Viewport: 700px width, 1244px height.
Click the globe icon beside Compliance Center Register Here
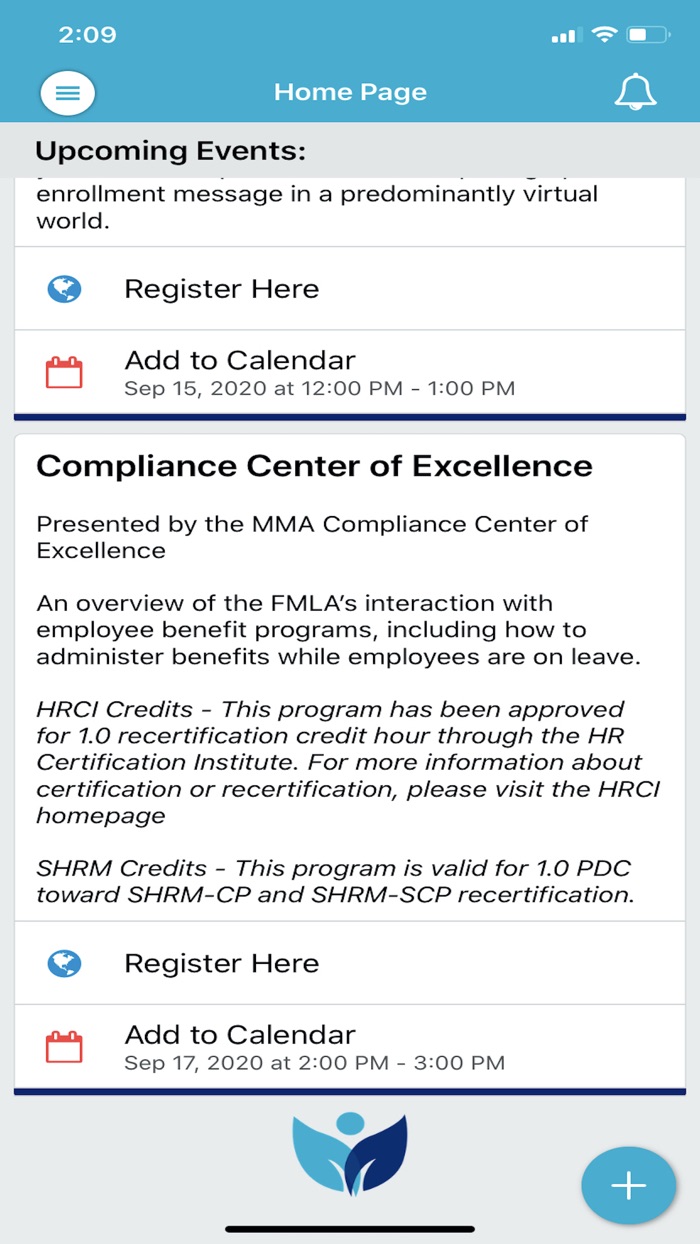coord(63,963)
